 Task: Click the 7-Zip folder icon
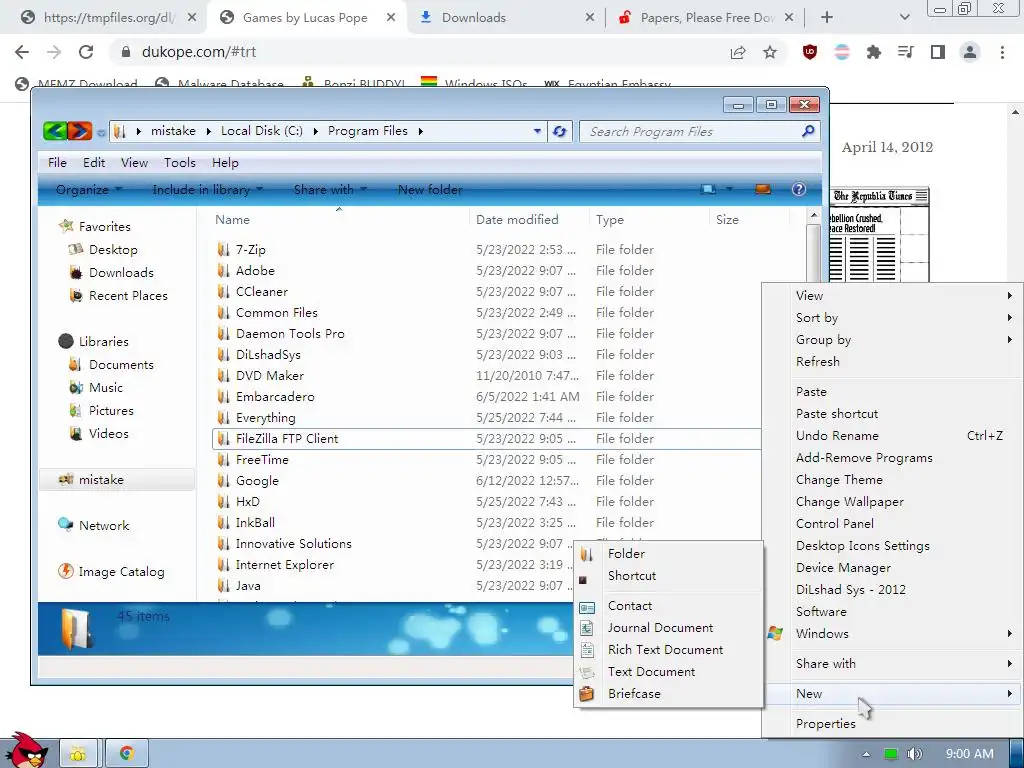(x=223, y=249)
